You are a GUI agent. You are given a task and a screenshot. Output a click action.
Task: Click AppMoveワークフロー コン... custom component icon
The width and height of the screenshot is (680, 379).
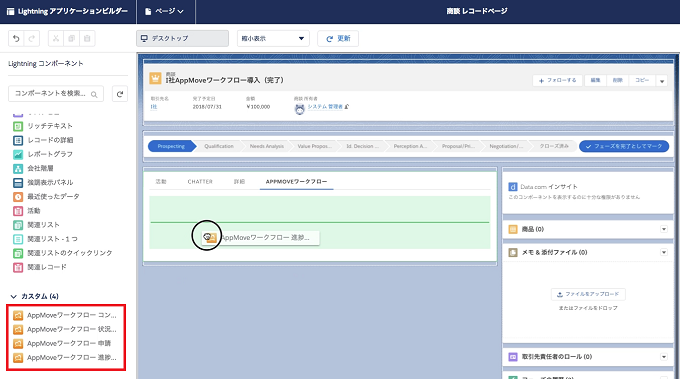18,316
